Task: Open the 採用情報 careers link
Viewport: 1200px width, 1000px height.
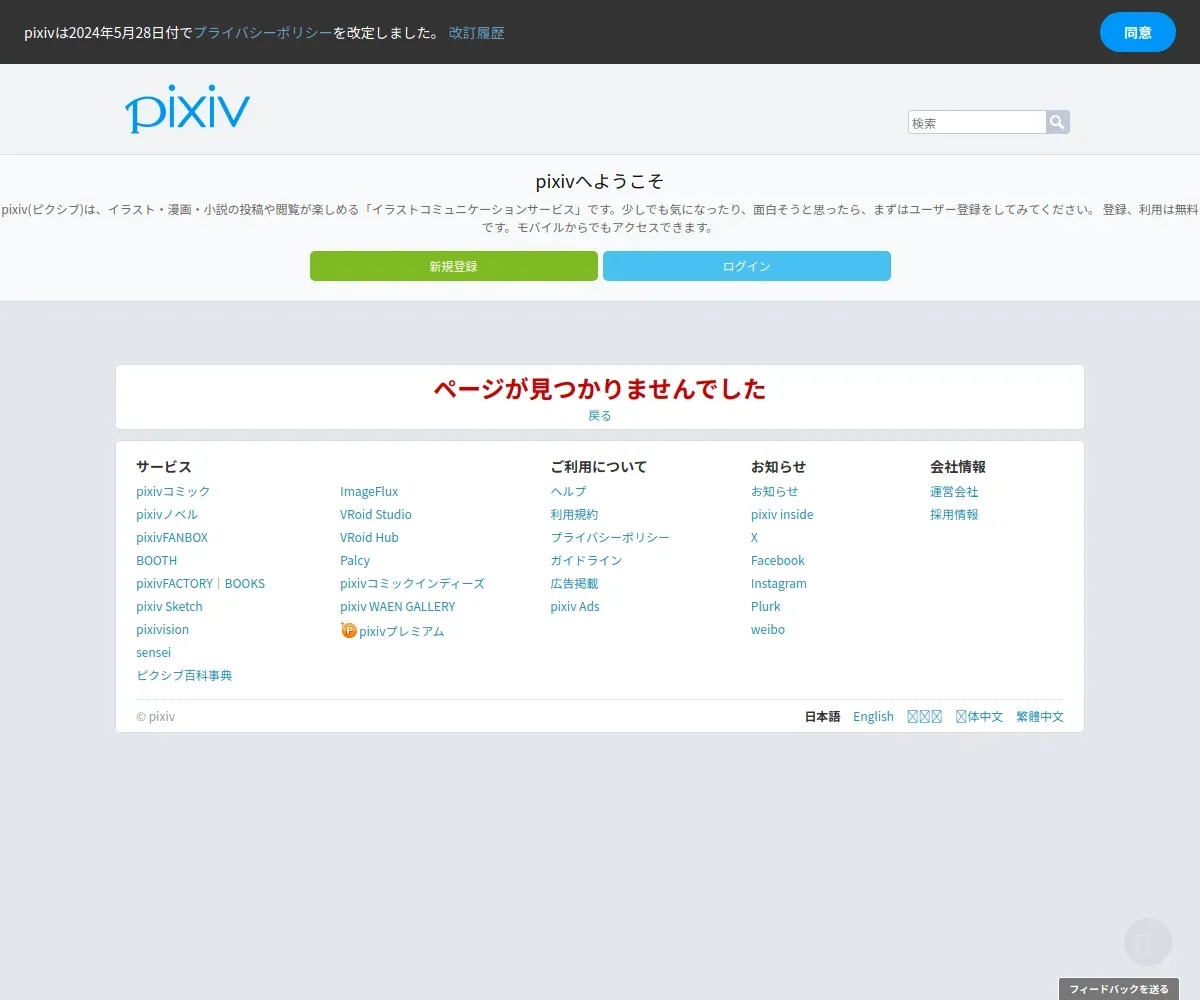Action: (954, 514)
